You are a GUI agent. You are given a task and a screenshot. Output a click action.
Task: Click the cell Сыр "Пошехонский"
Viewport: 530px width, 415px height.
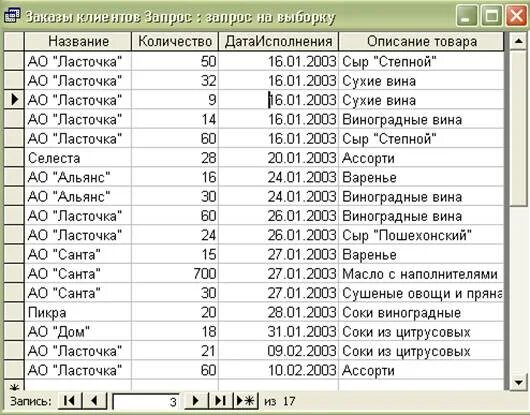pyautogui.click(x=421, y=235)
